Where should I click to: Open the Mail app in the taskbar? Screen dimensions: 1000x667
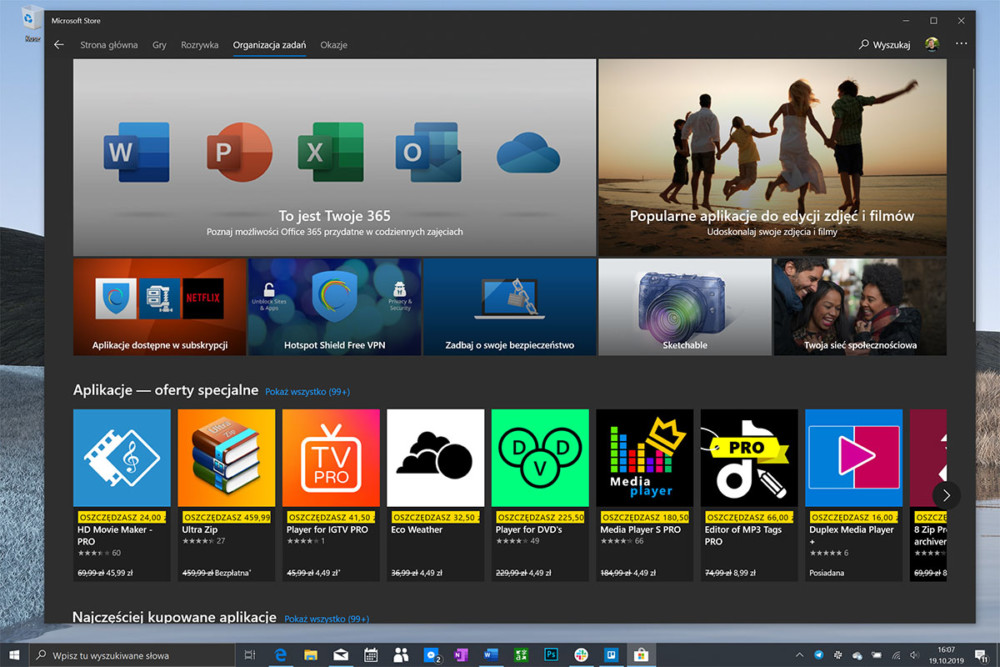[x=341, y=655]
